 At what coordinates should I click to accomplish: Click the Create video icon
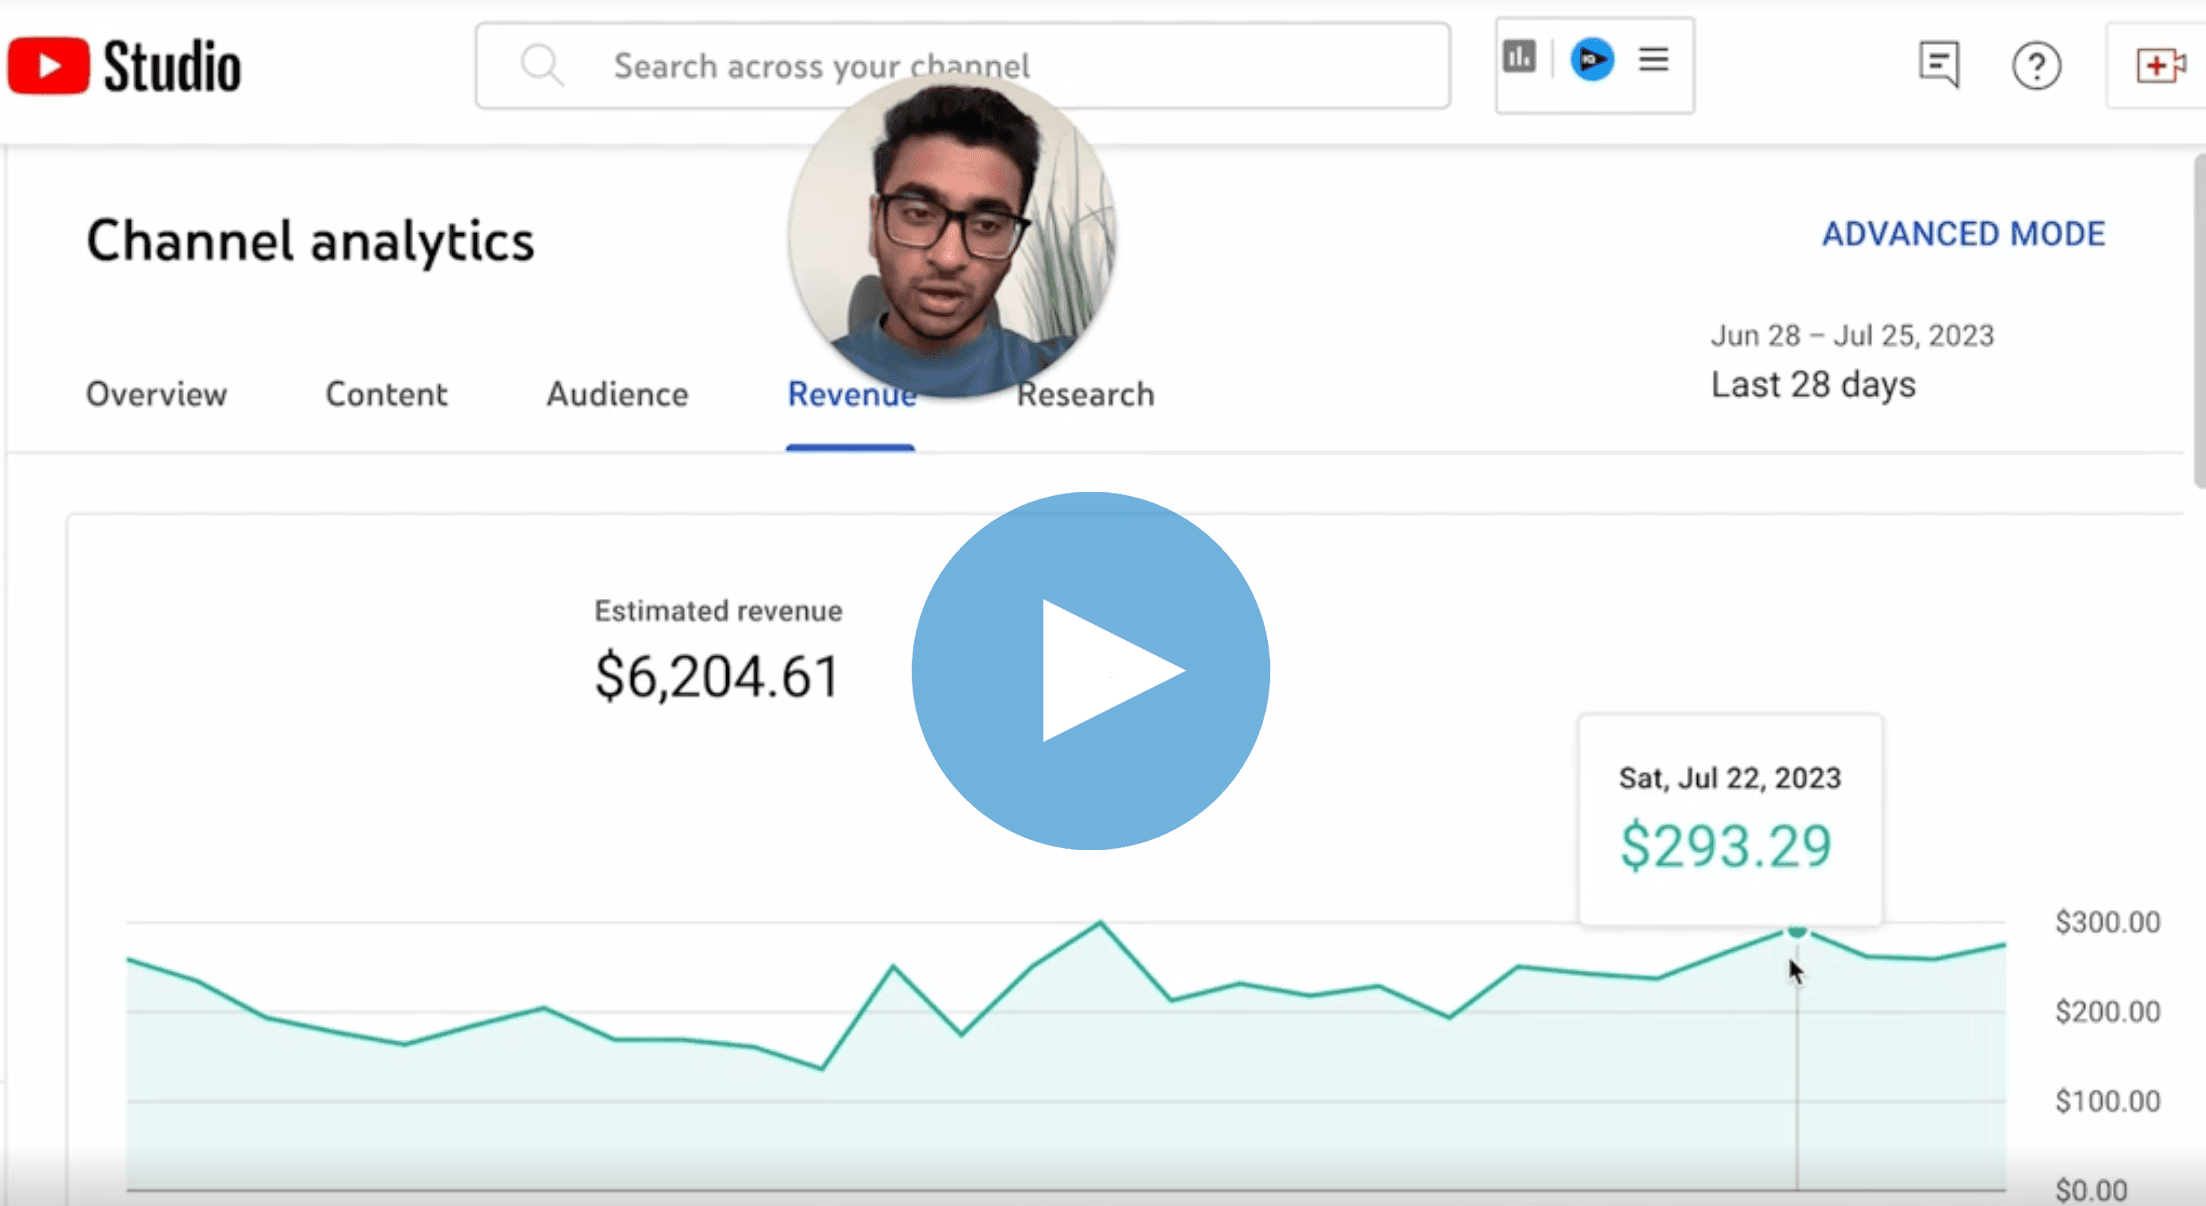point(2160,64)
